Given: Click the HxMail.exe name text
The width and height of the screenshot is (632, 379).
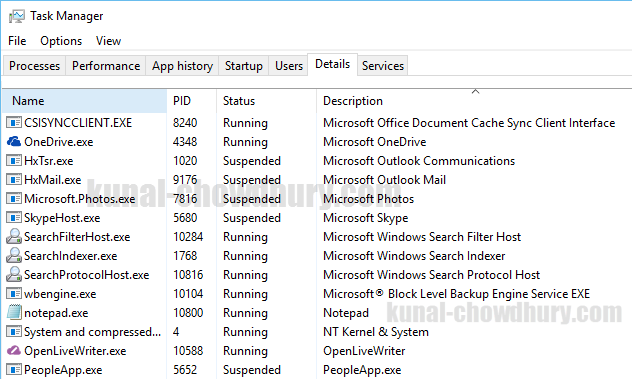Looking at the screenshot, I should coord(52,180).
